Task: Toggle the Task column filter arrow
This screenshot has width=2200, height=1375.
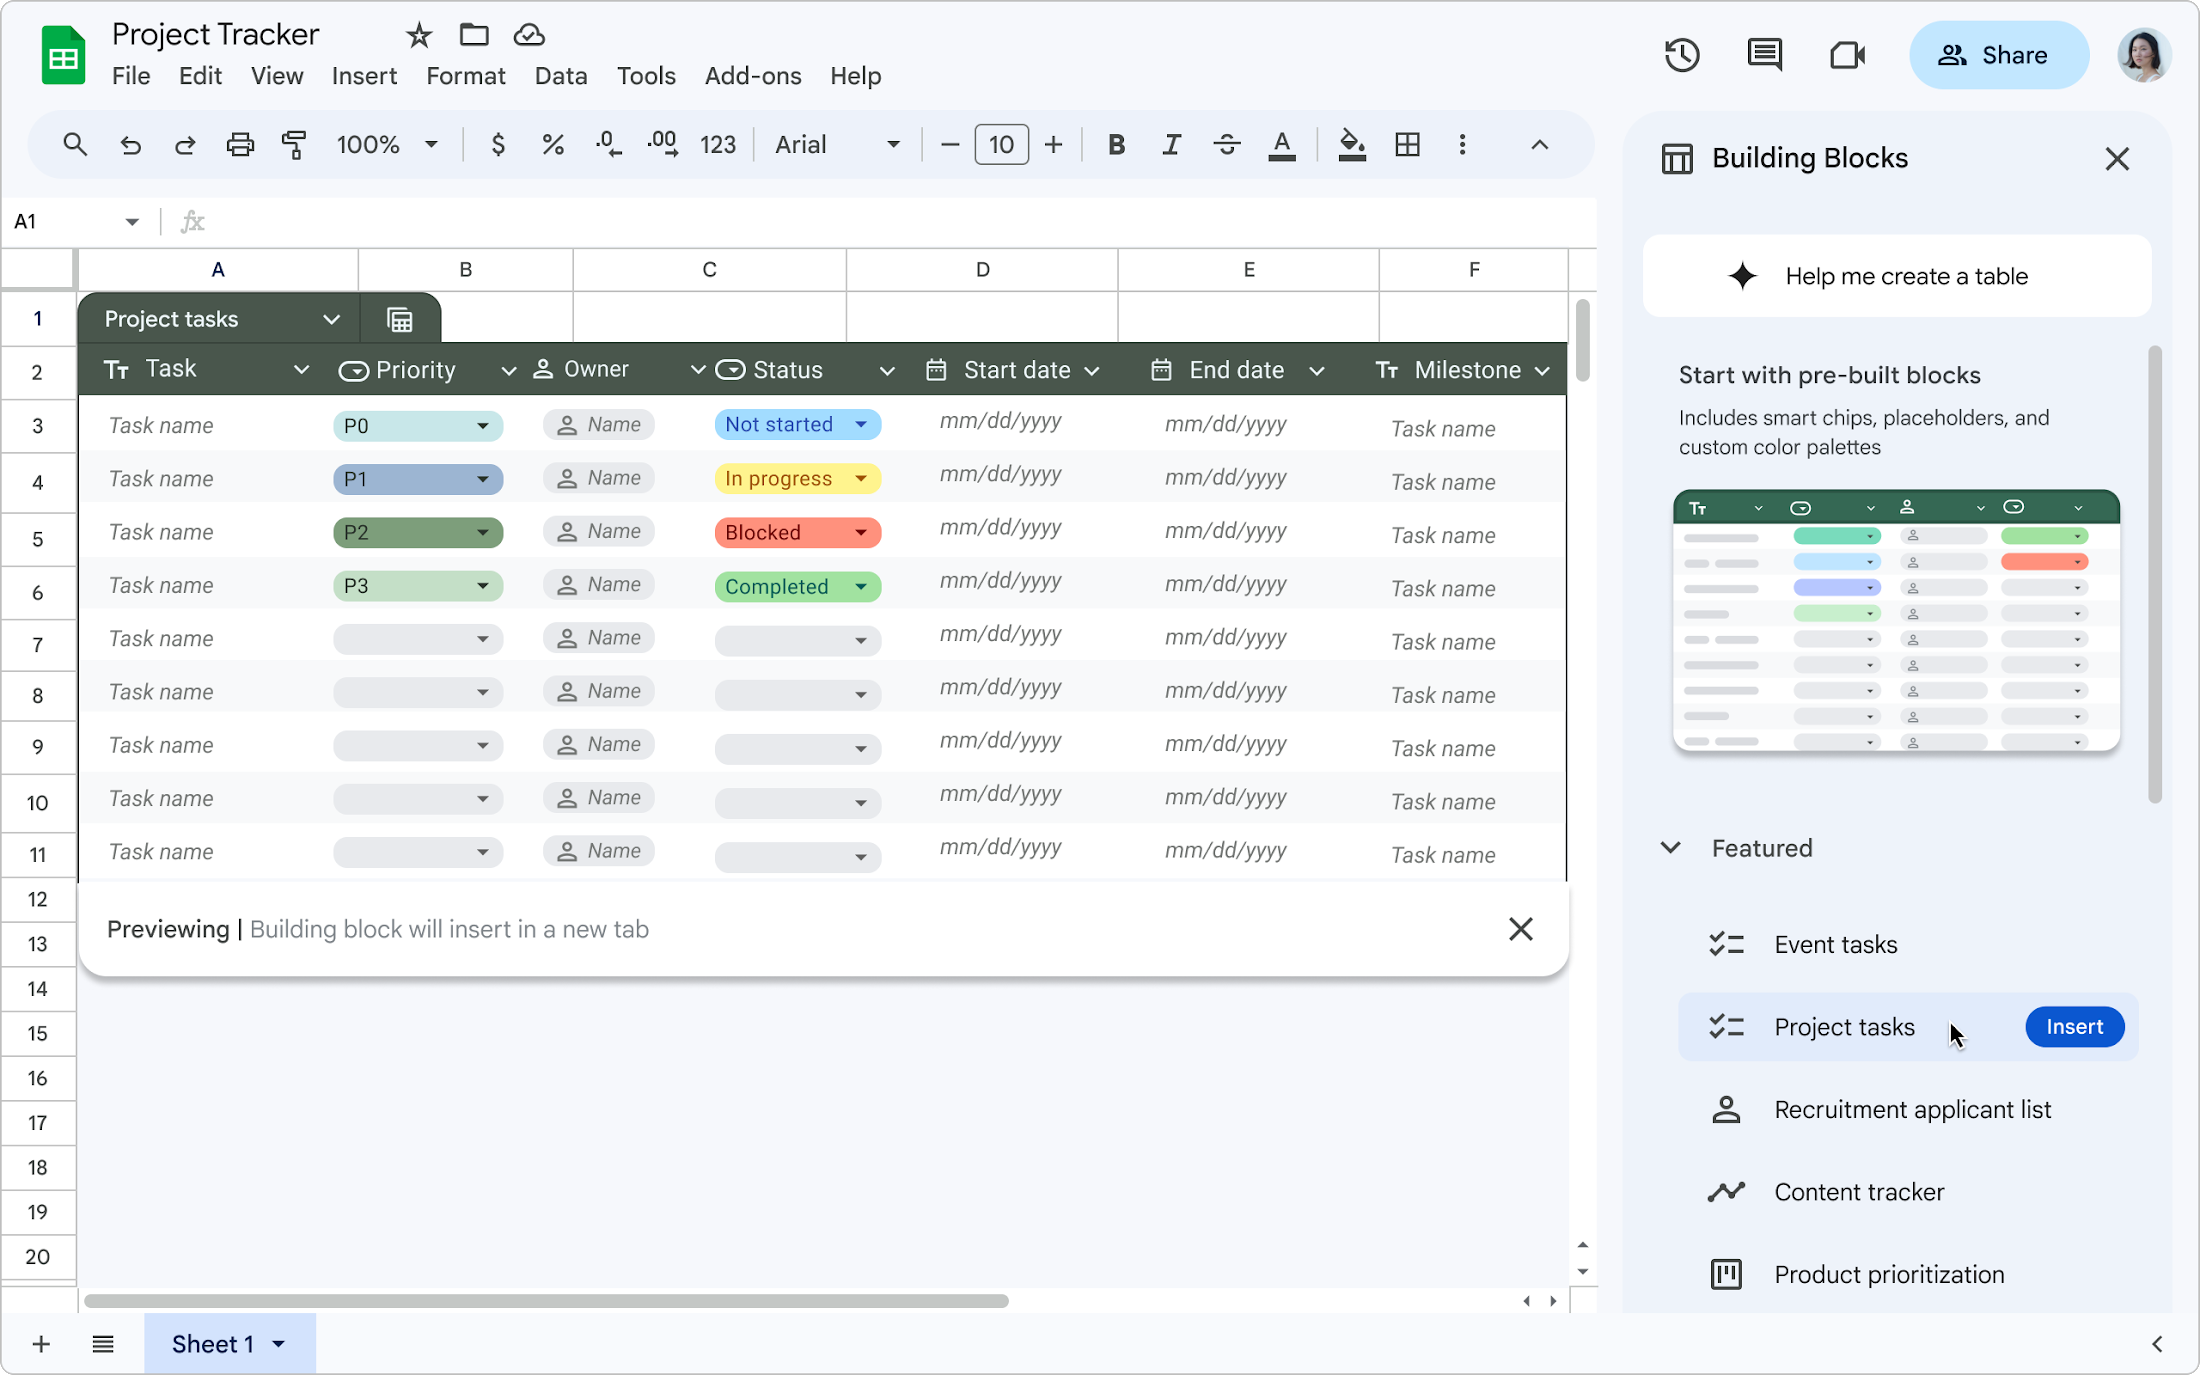Action: (301, 369)
